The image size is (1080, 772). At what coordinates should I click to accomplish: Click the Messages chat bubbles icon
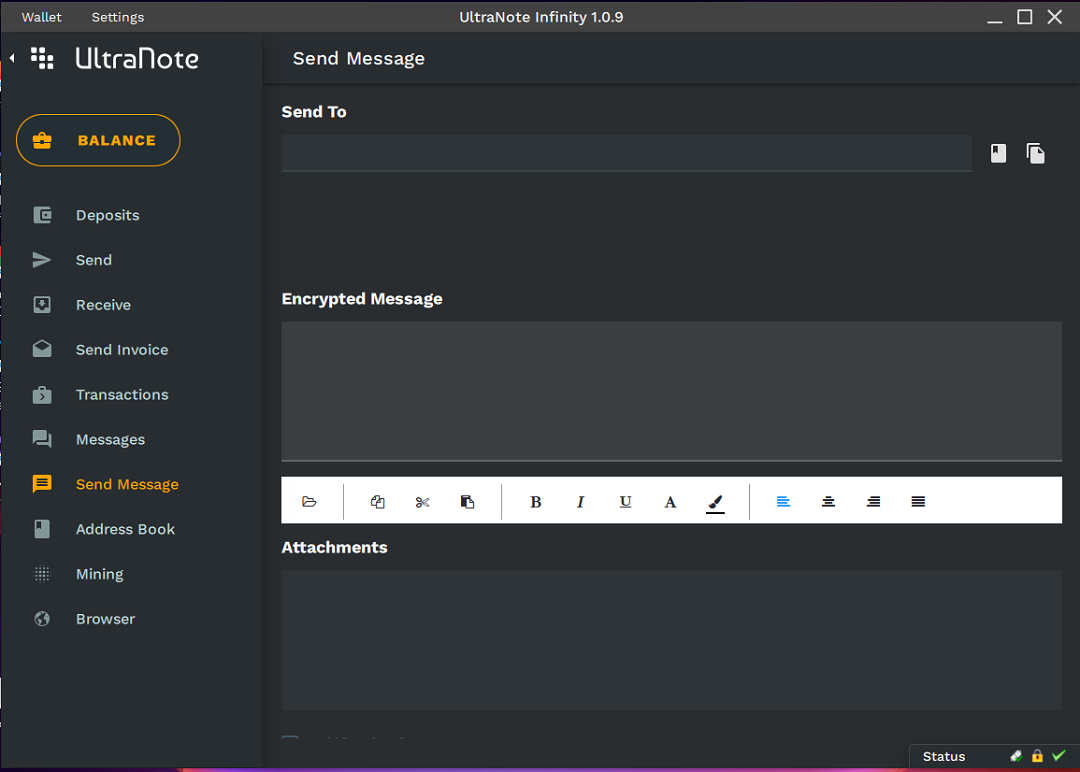(x=42, y=439)
